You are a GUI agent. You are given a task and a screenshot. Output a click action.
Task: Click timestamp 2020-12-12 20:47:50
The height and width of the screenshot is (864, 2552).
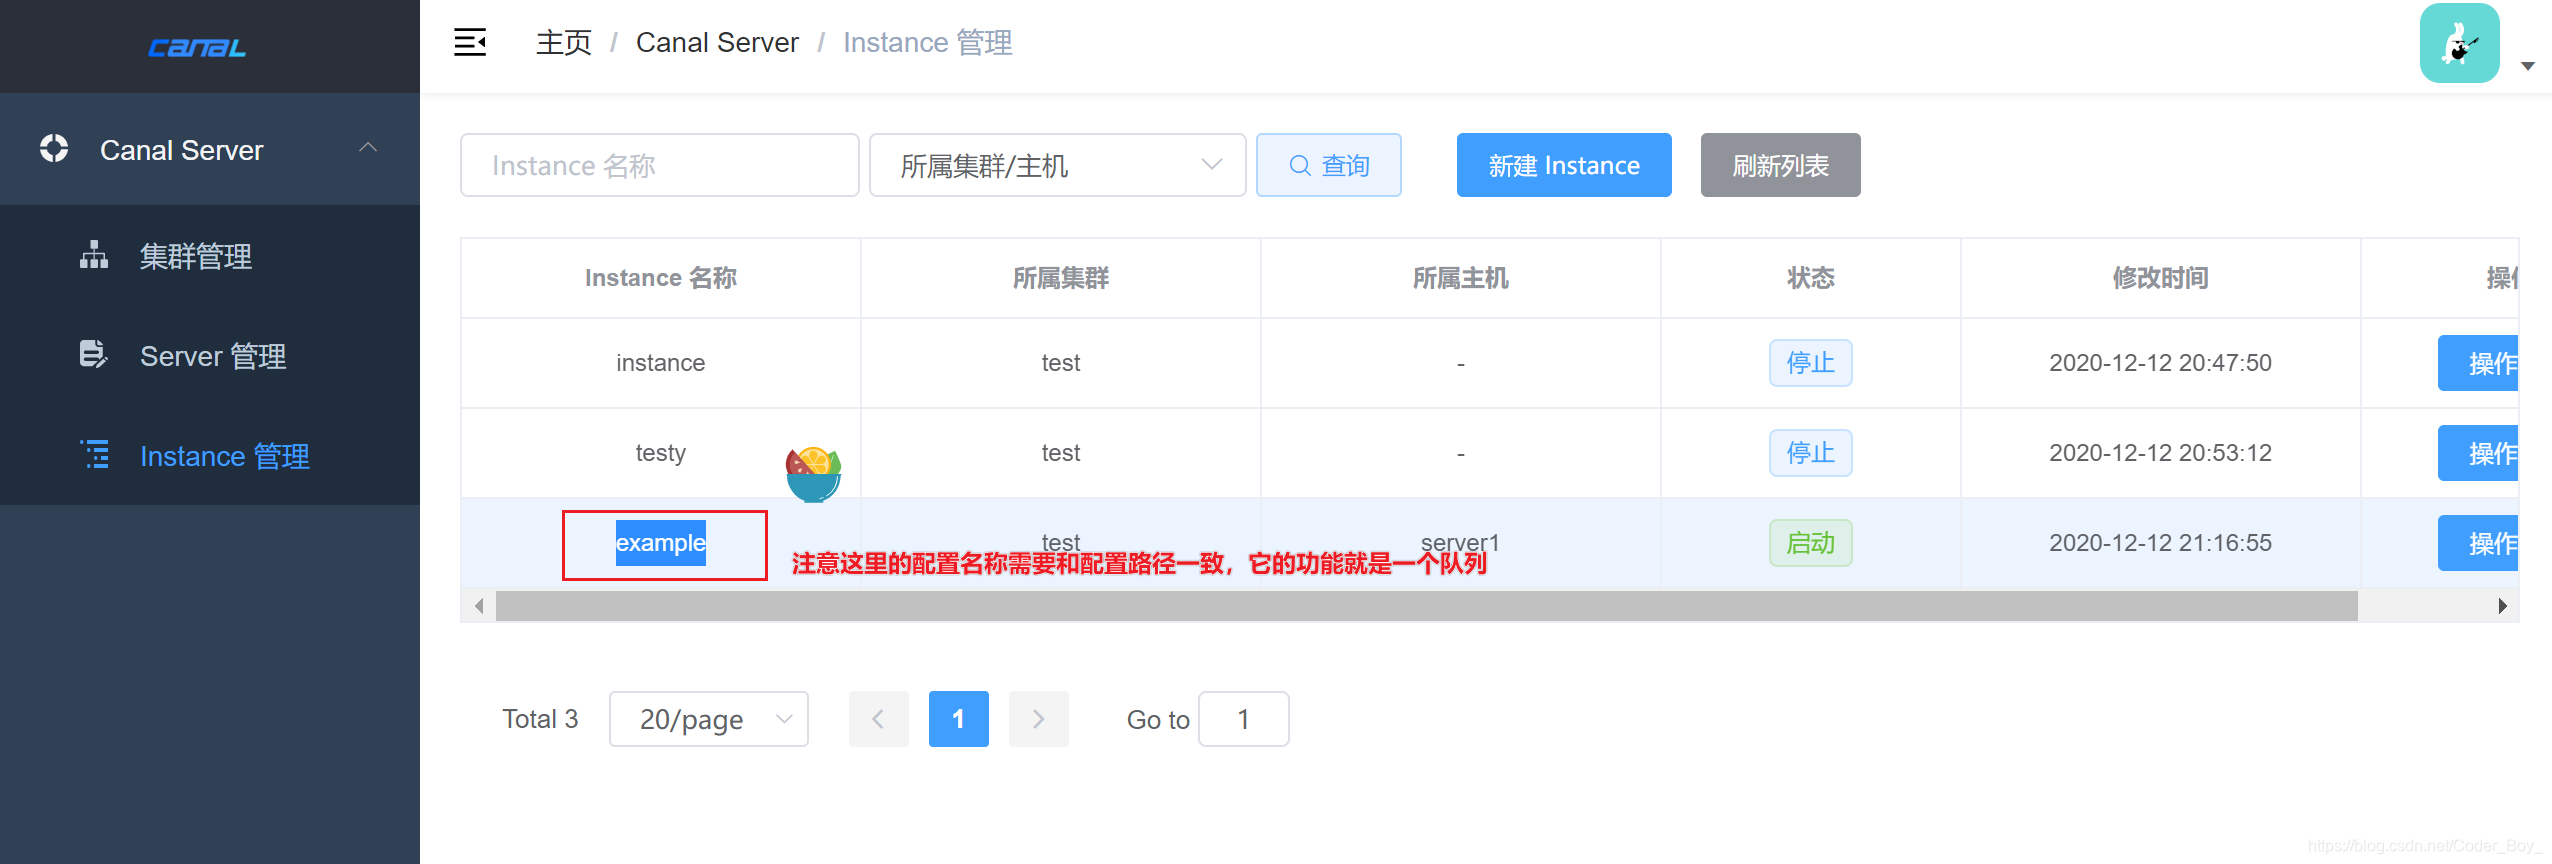[x=2160, y=363]
